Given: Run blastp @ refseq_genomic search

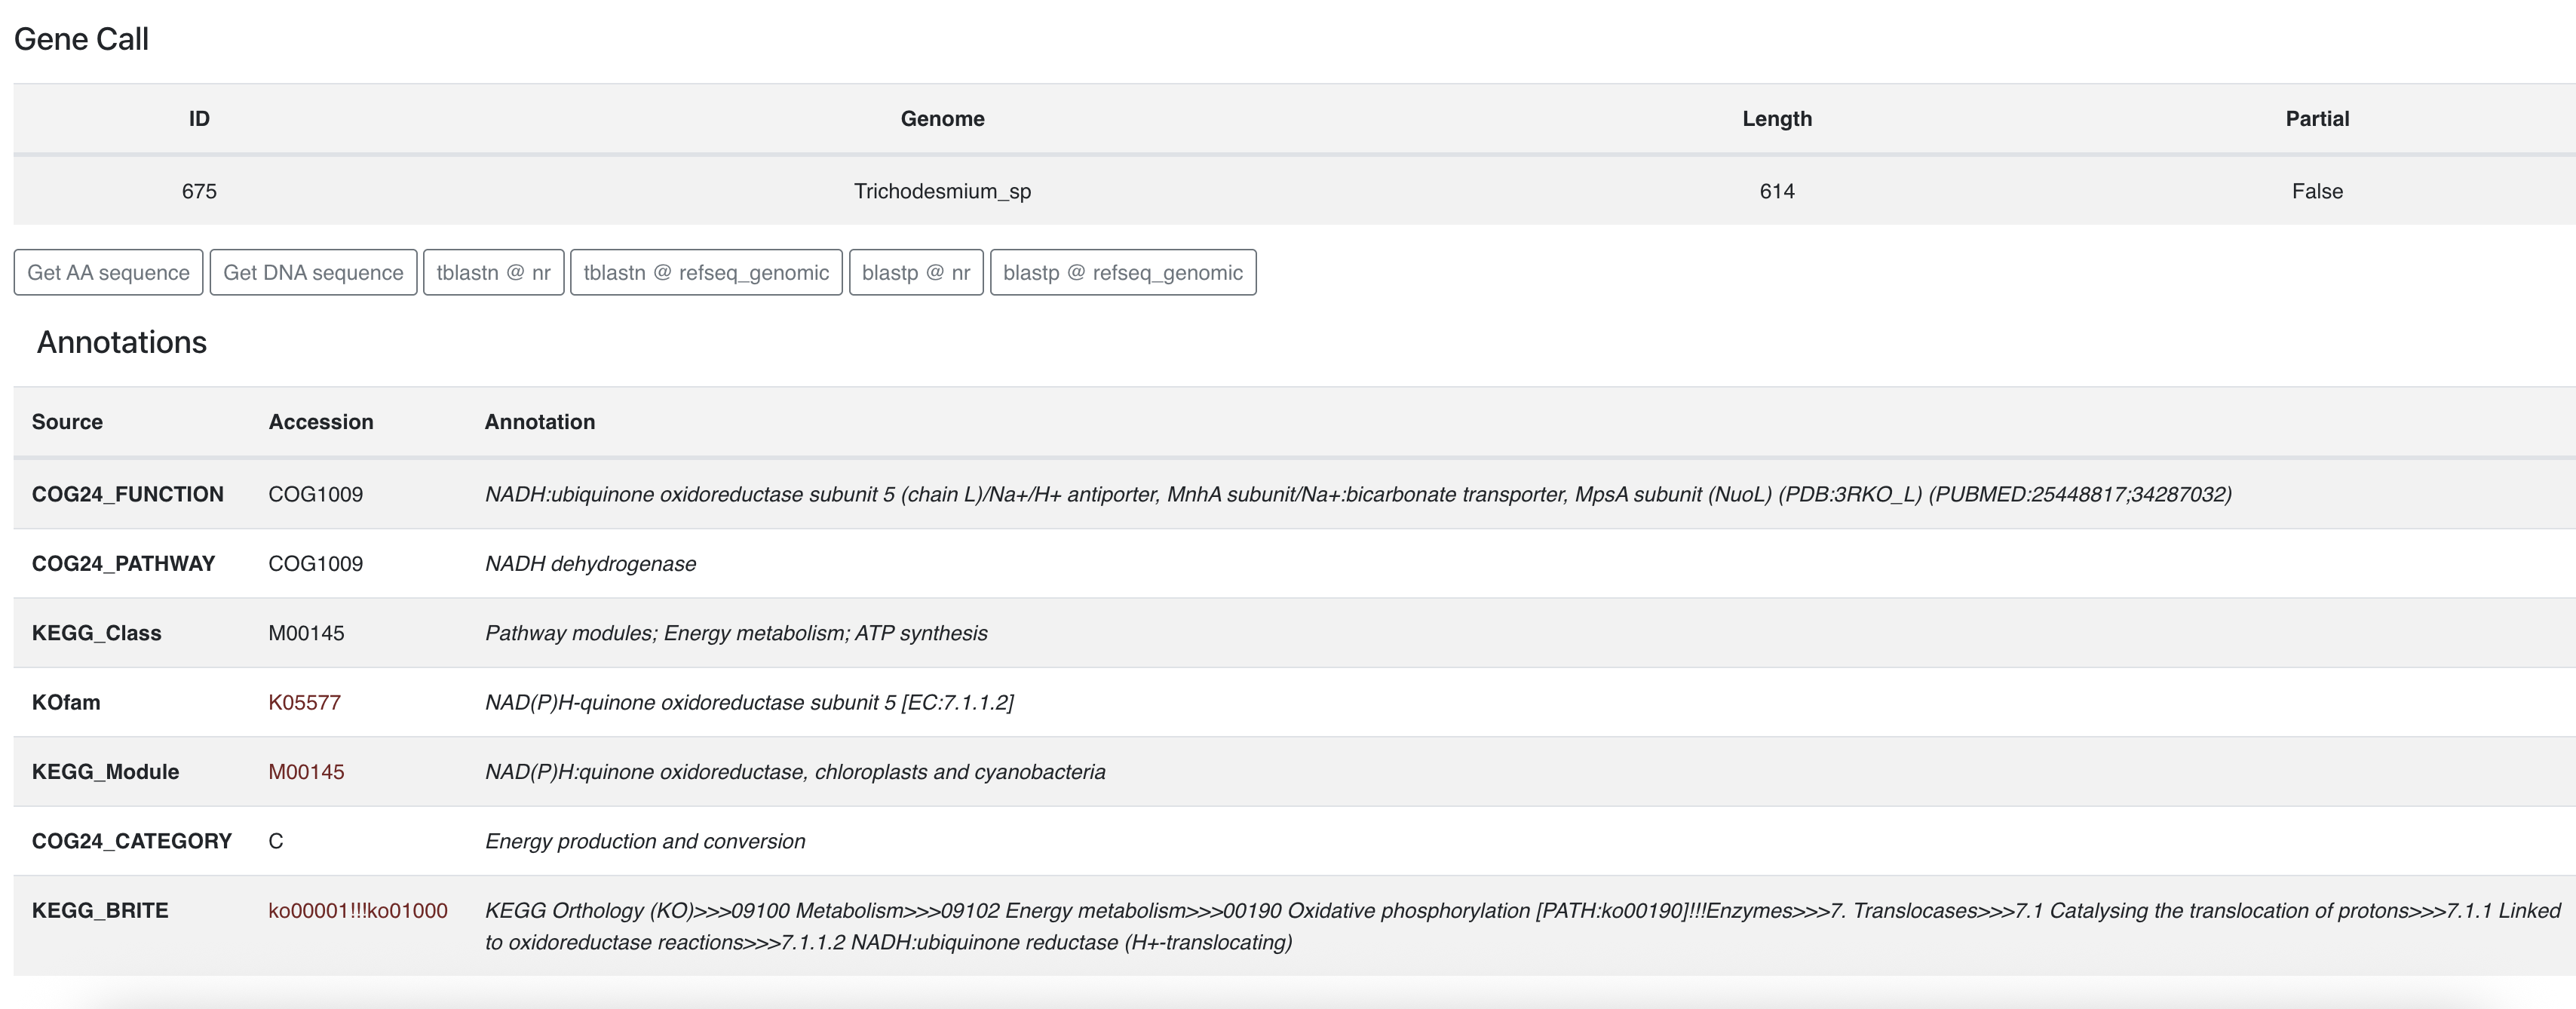Looking at the screenshot, I should pos(1122,272).
